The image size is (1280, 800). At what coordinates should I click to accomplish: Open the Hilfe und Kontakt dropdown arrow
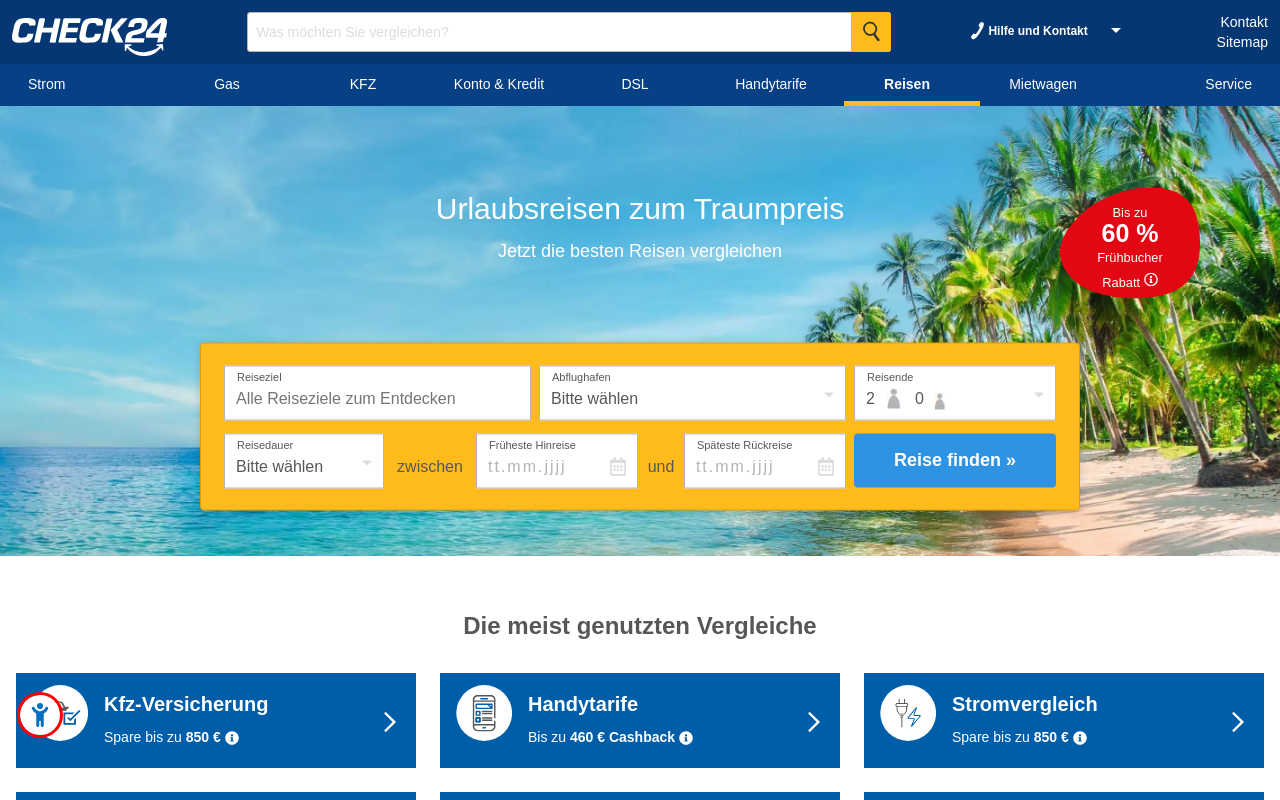(1114, 30)
